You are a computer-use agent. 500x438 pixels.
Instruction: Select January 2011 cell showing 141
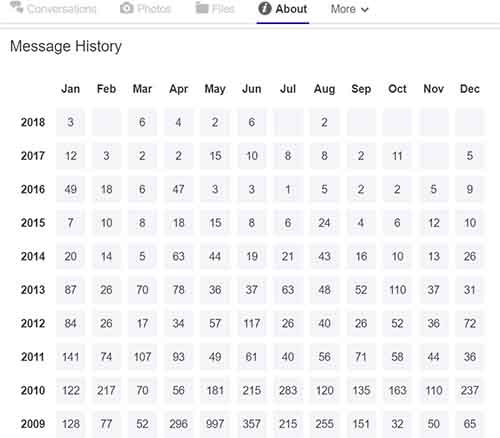71,357
